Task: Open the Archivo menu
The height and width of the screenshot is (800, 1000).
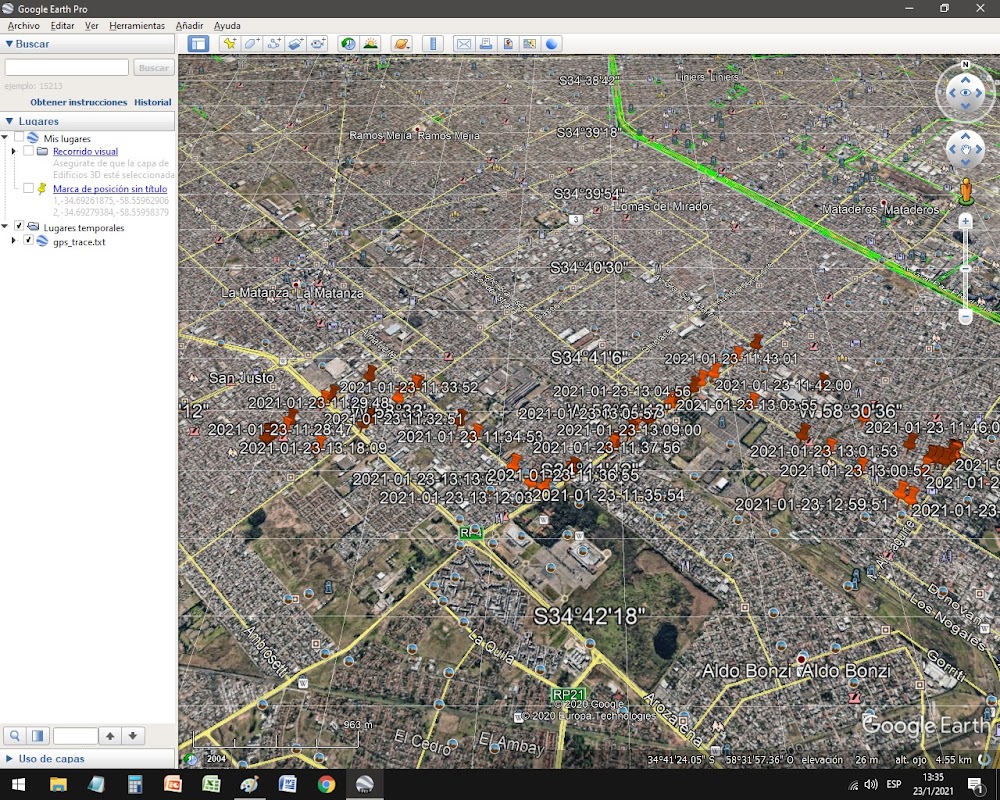Action: pyautogui.click(x=24, y=26)
